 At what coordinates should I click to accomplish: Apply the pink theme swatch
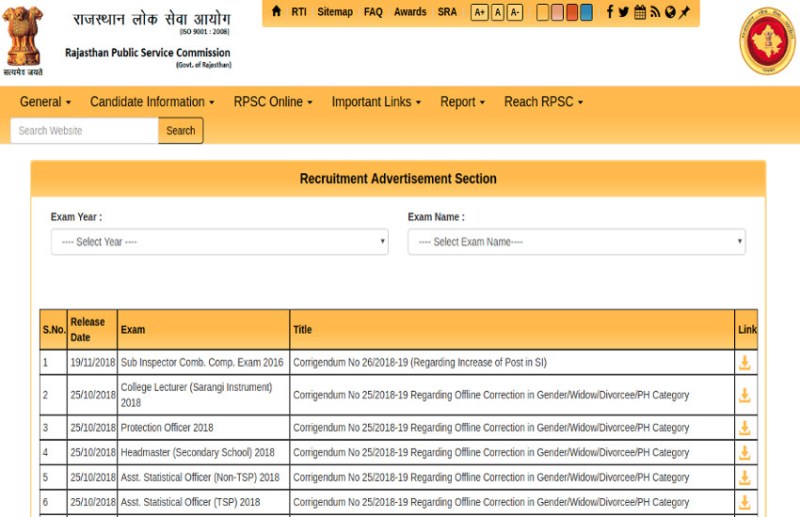(558, 12)
